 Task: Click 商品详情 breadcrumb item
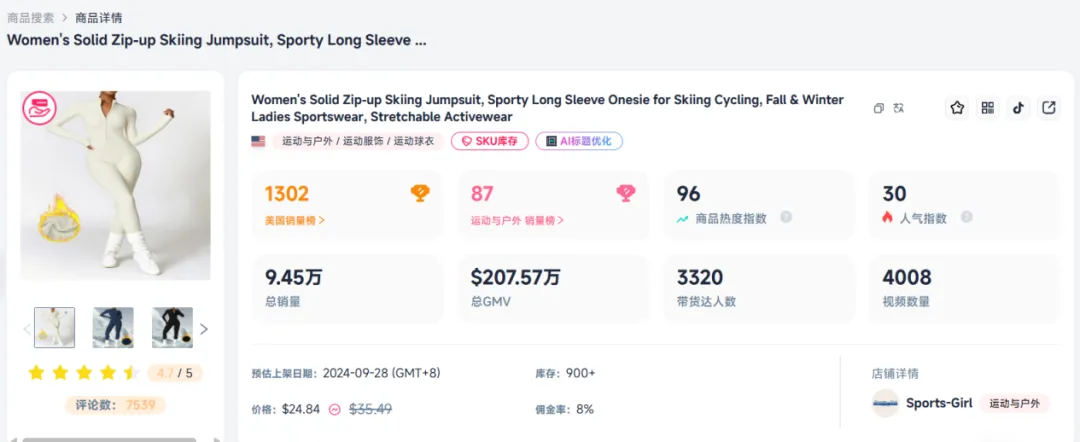(x=99, y=18)
